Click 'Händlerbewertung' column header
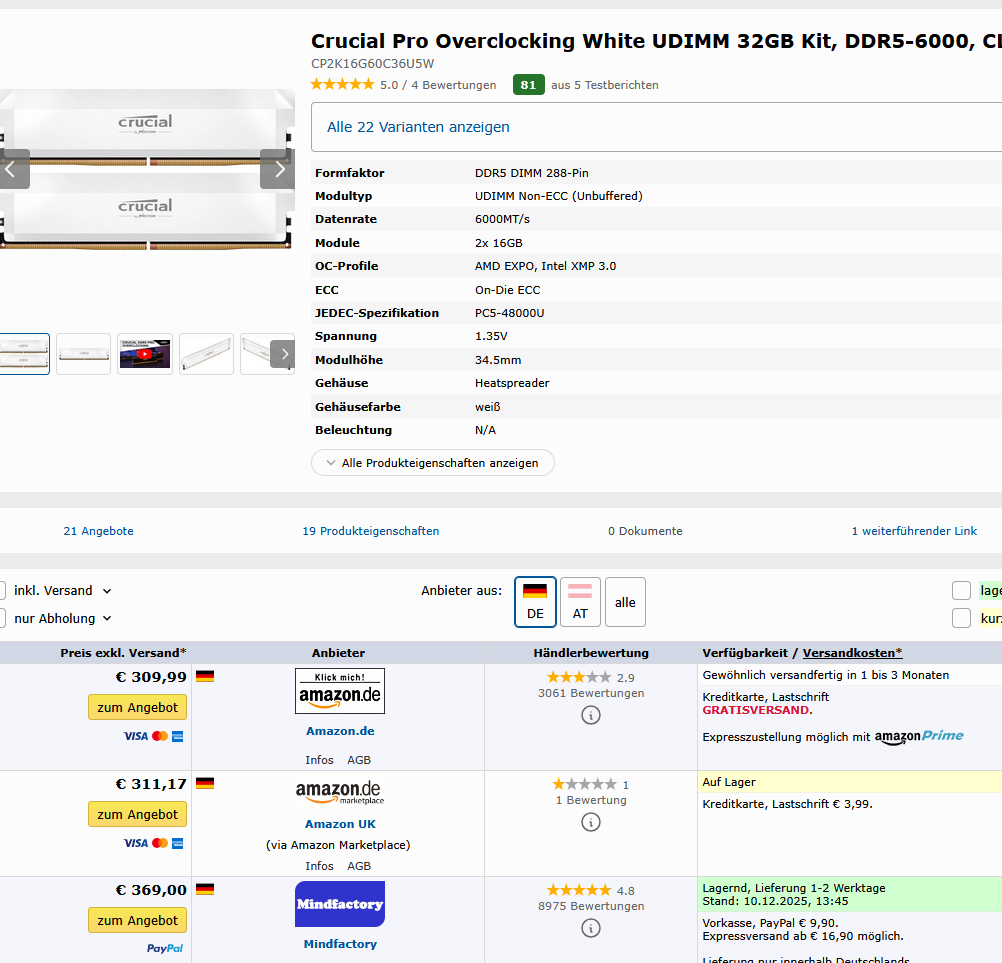 coord(591,653)
